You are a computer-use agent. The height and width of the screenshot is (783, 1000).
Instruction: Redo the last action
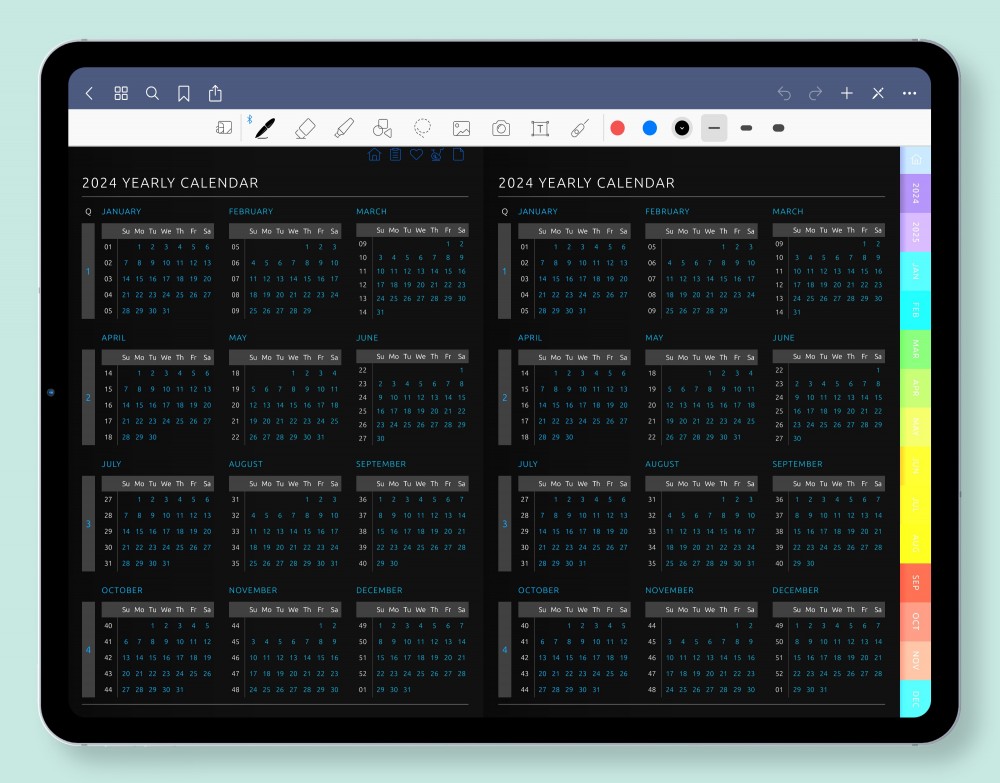point(815,94)
